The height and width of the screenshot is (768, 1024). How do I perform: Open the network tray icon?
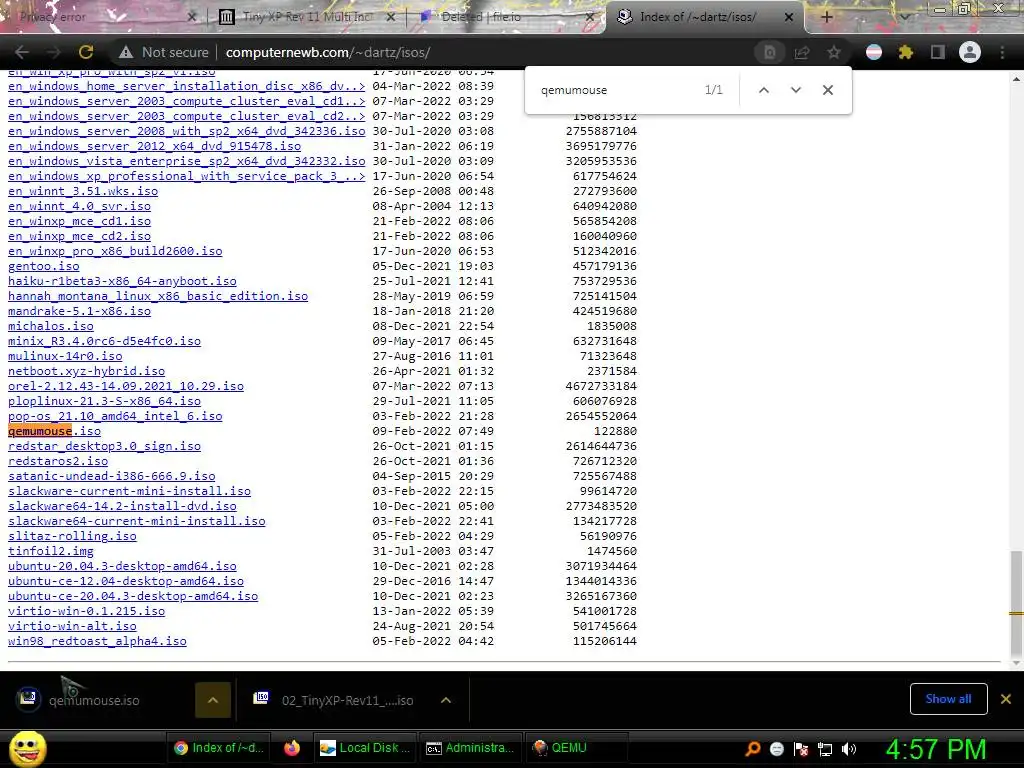pyautogui.click(x=825, y=749)
